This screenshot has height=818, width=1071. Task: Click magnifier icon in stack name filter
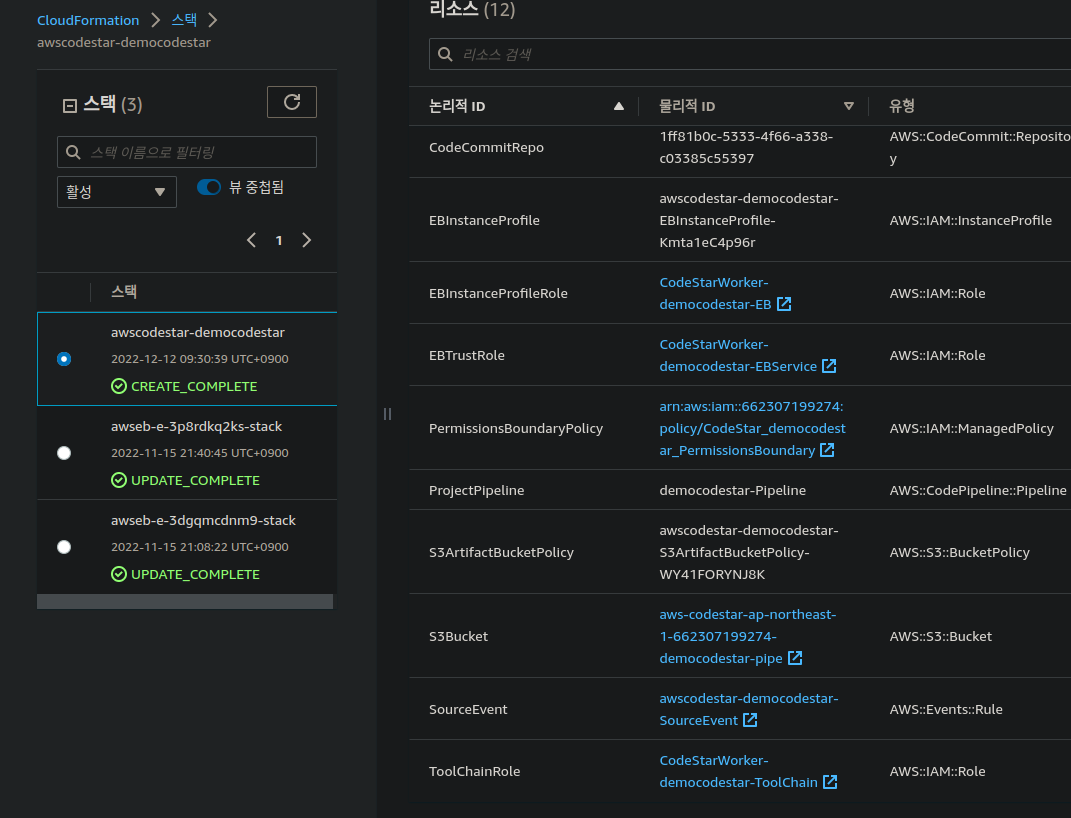[73, 152]
